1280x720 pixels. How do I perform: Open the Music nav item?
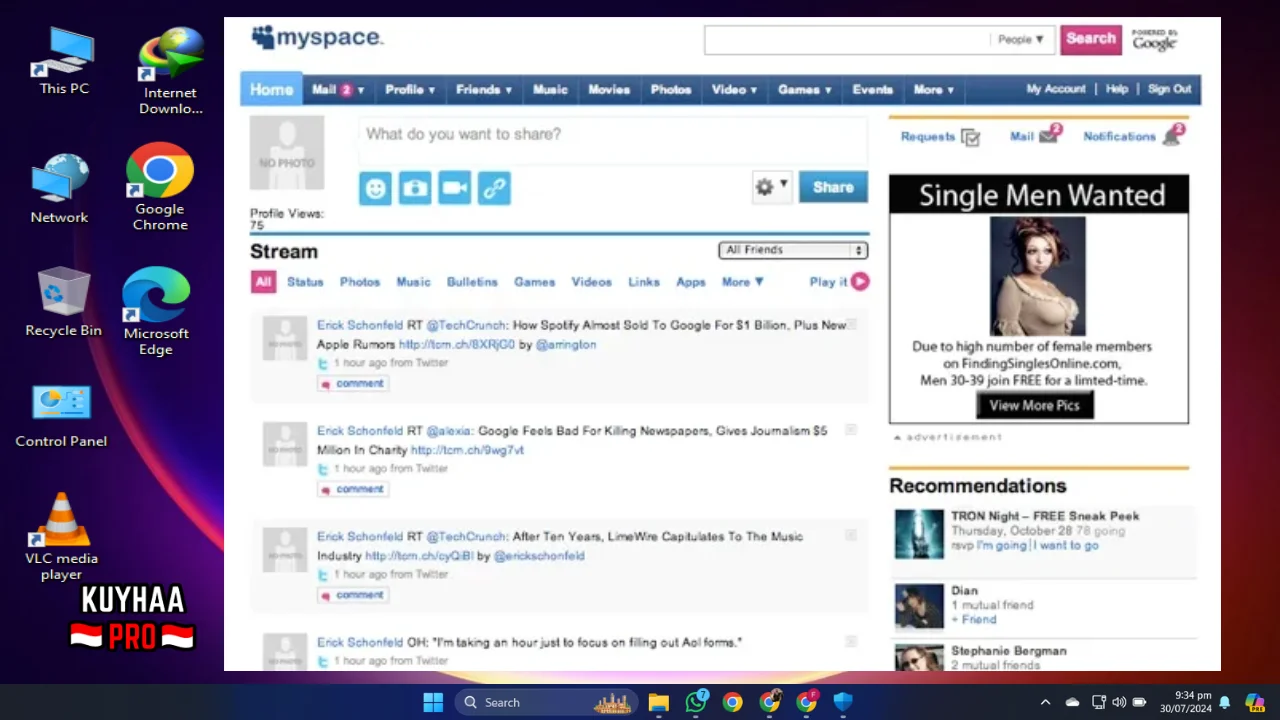(x=550, y=89)
